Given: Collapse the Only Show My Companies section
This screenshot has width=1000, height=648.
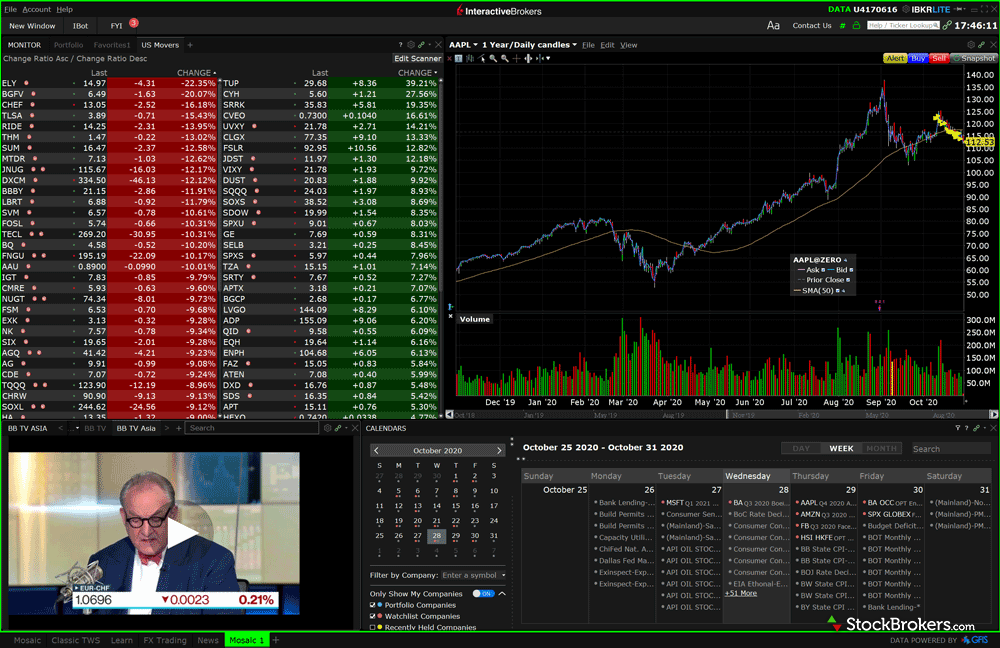Looking at the screenshot, I should [x=503, y=593].
